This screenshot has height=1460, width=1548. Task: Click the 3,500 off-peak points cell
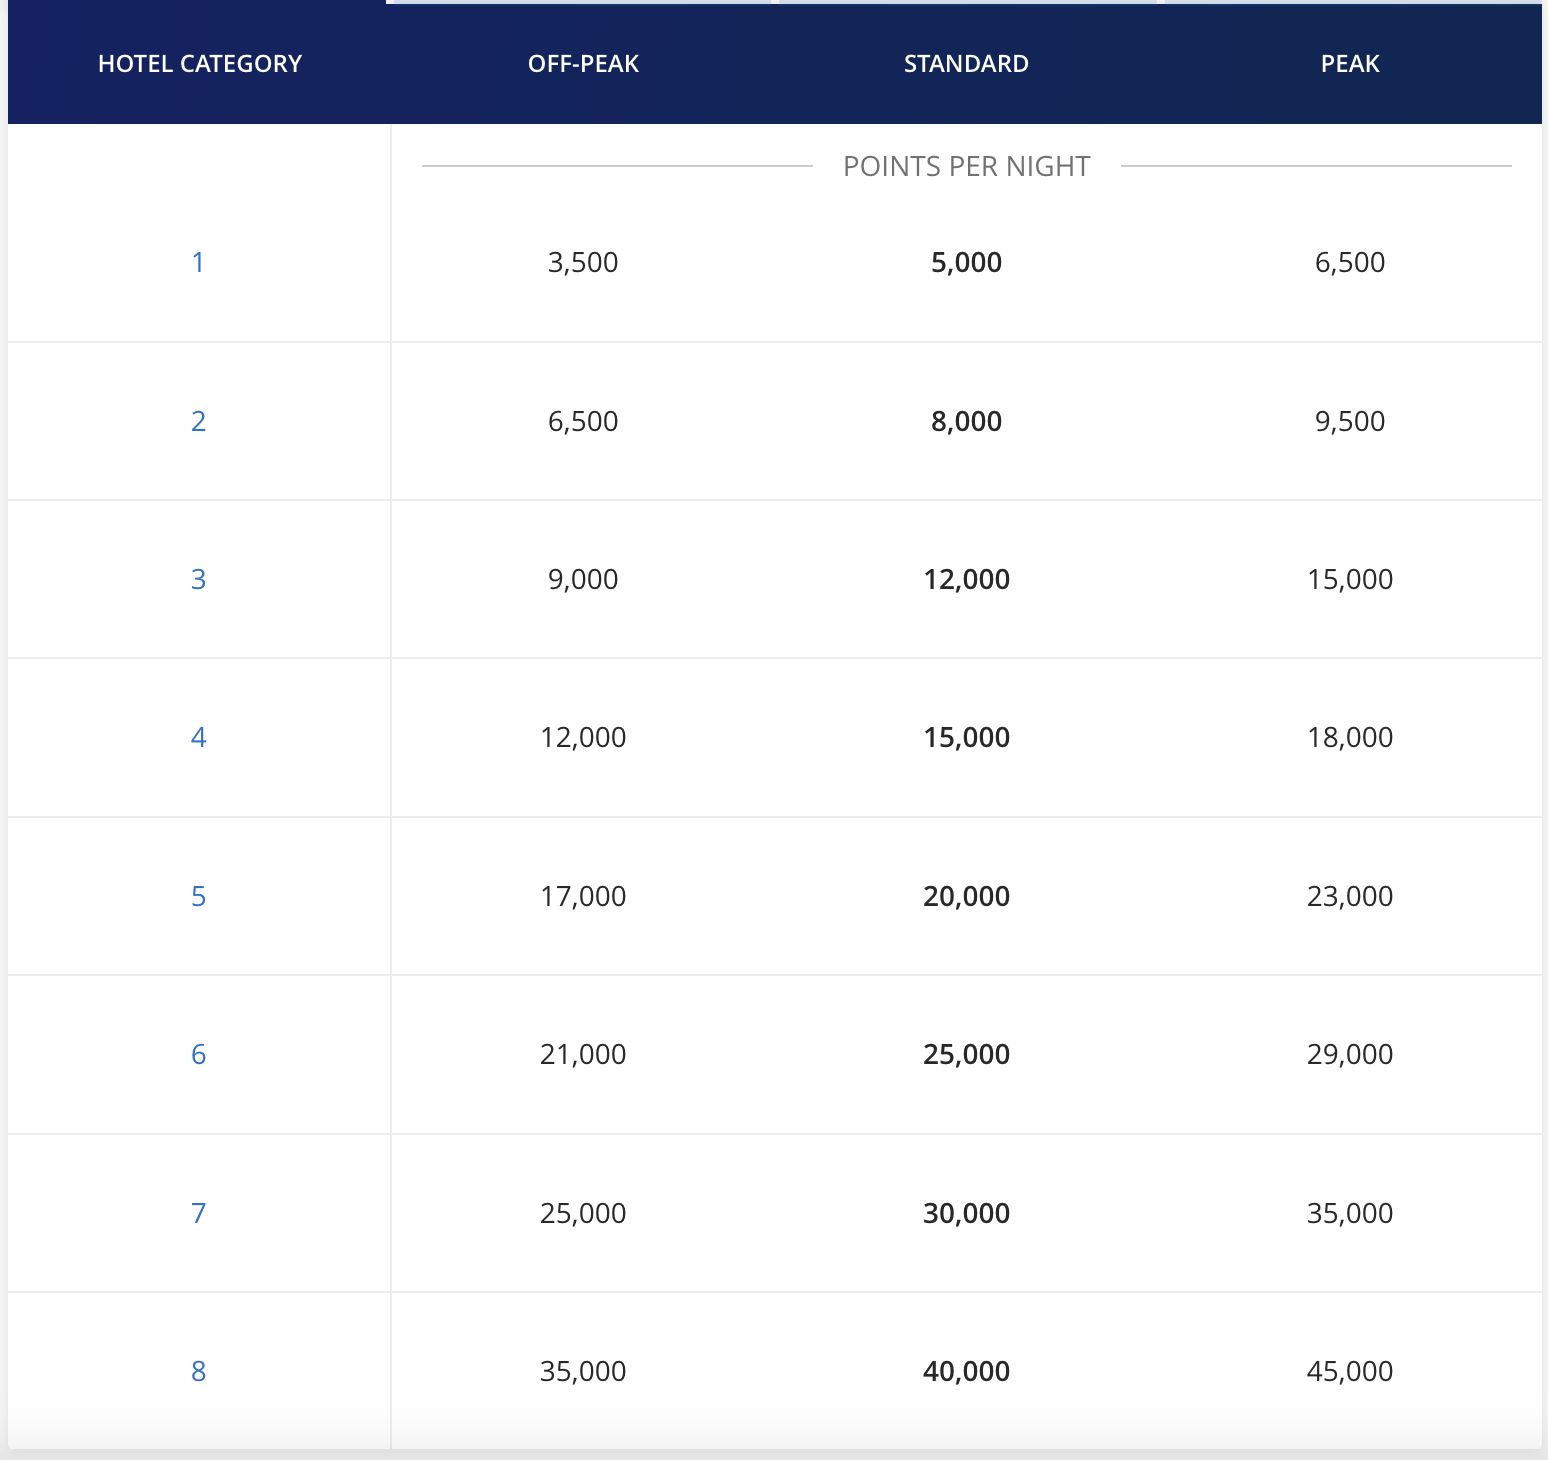[583, 263]
